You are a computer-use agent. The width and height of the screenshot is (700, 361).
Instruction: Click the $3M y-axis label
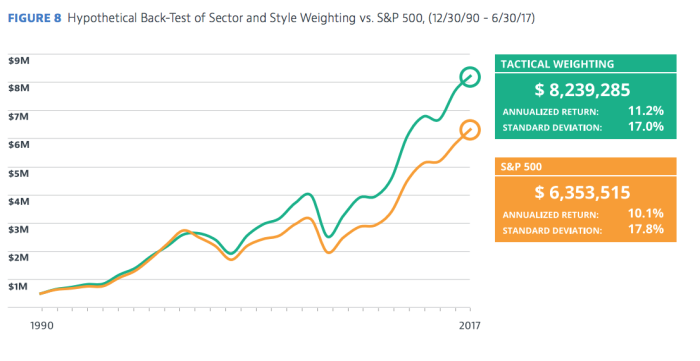pos(19,229)
